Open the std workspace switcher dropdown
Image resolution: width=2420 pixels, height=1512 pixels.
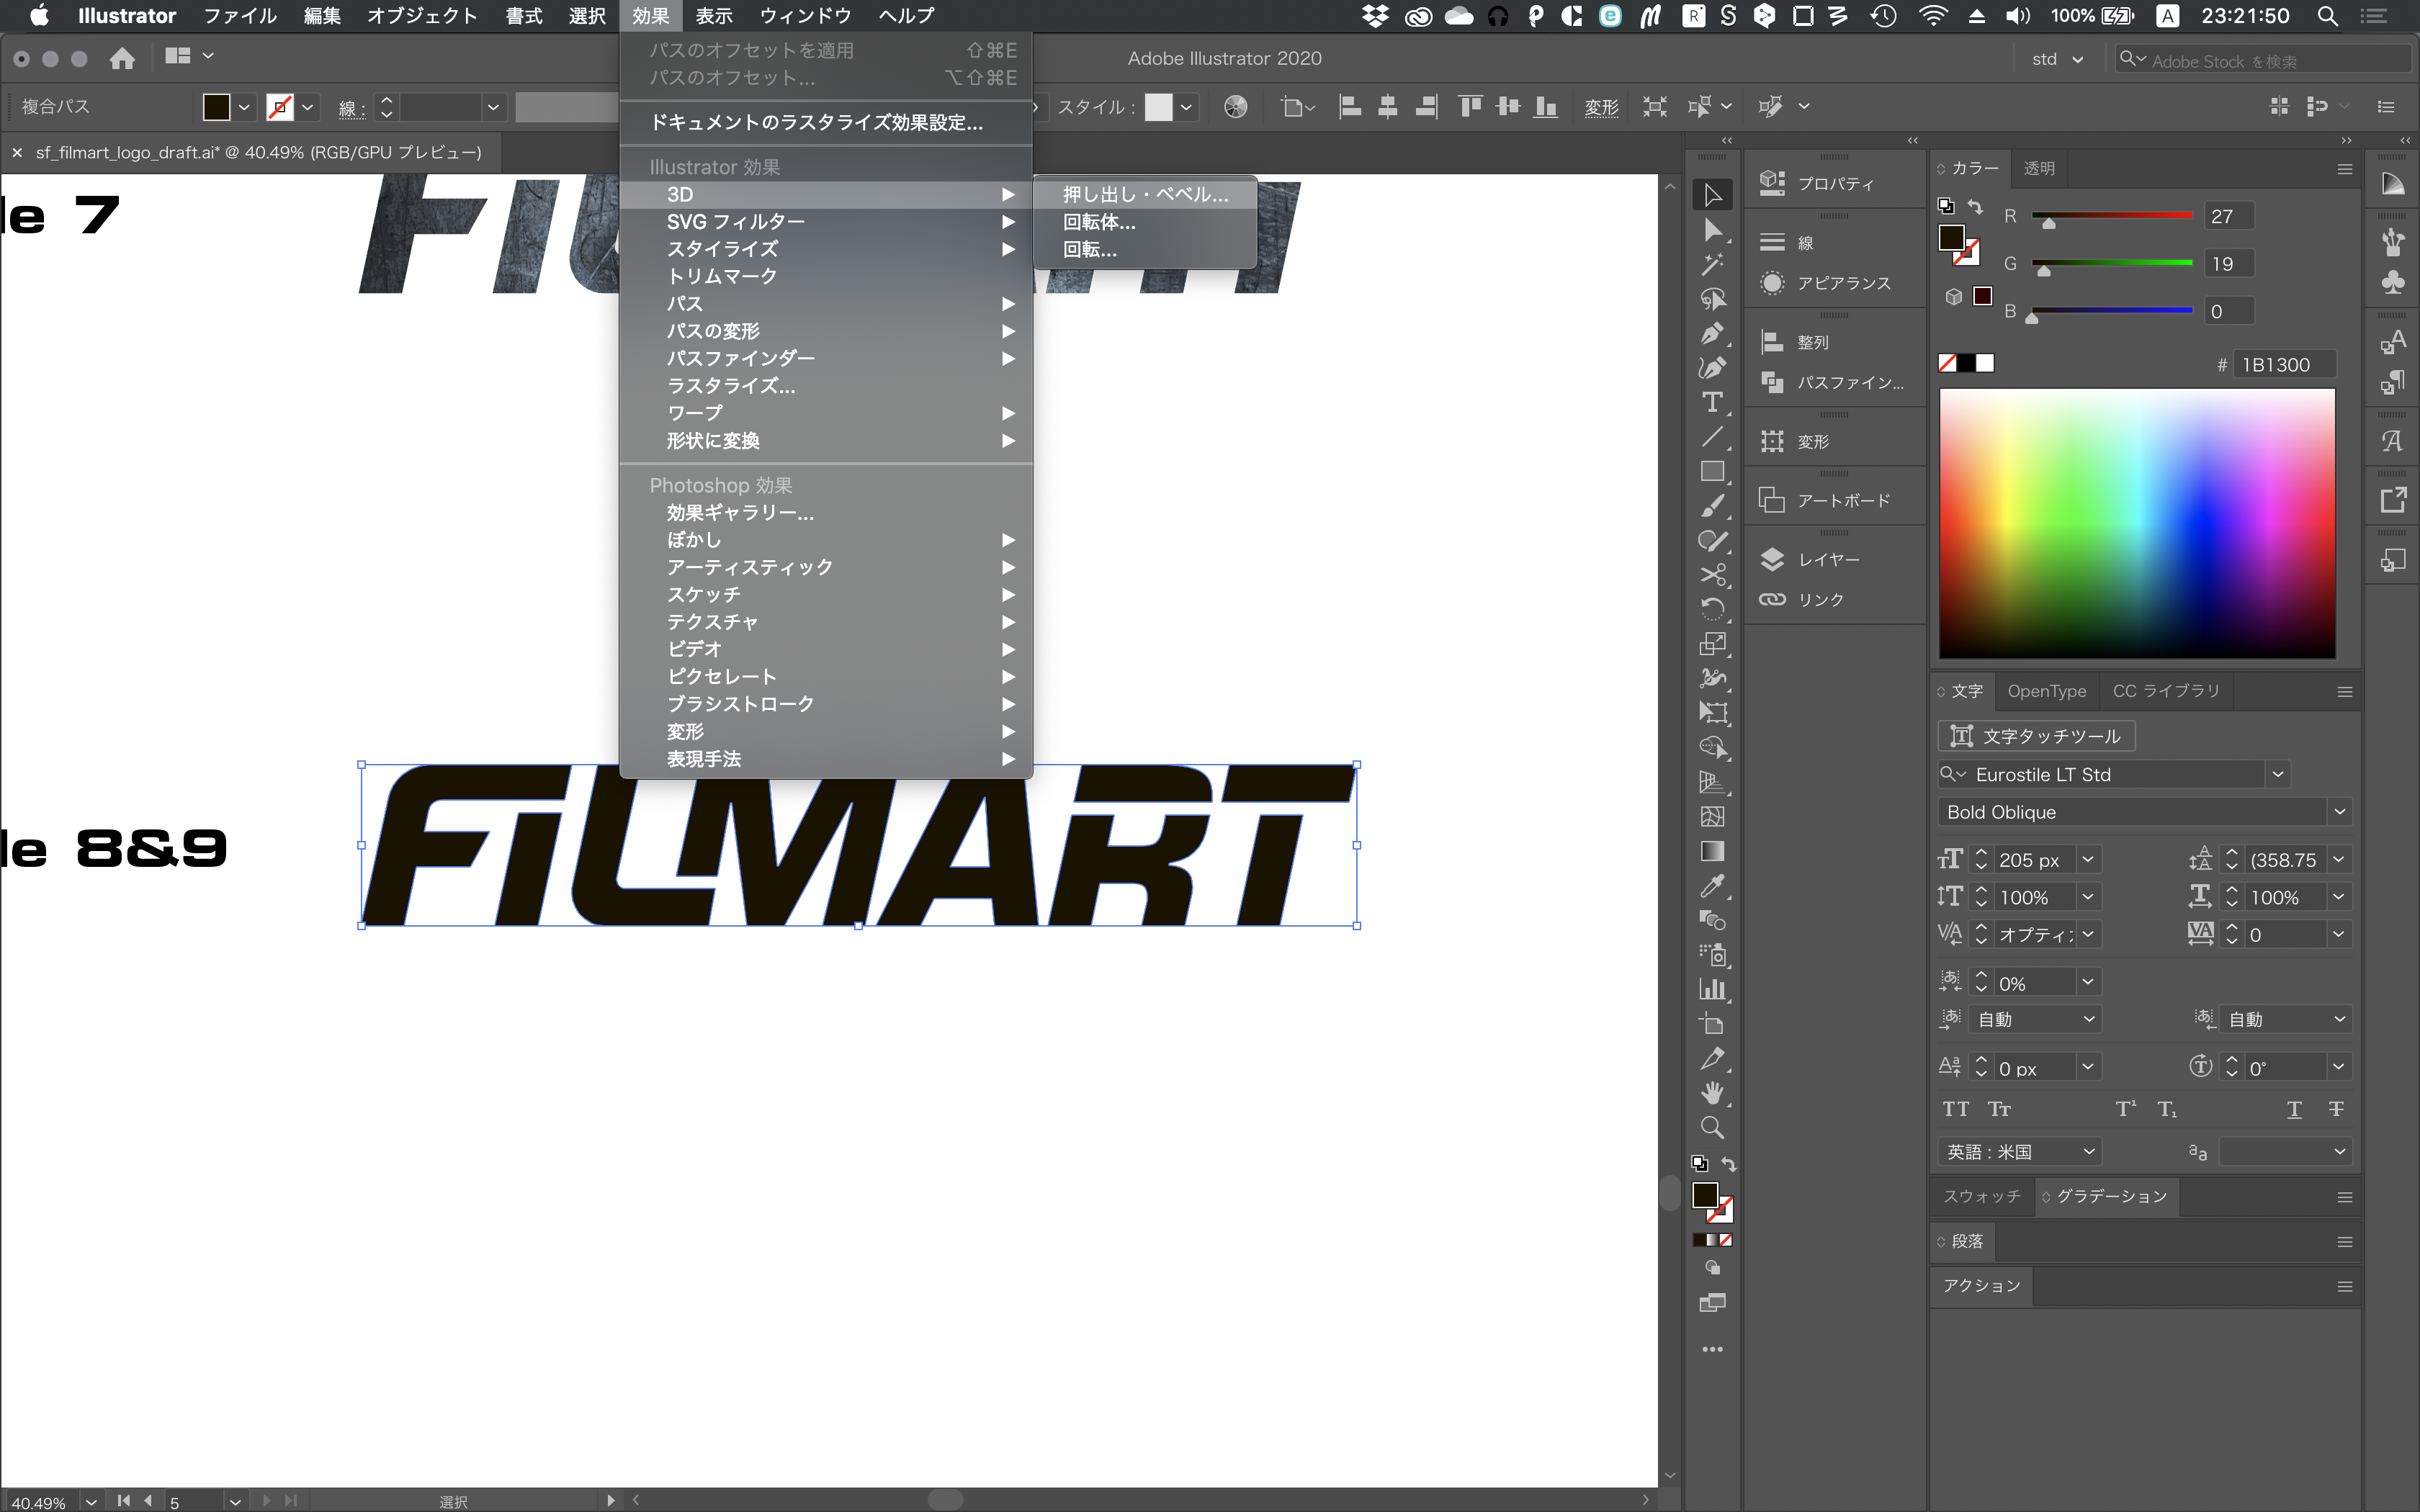(x=2056, y=59)
